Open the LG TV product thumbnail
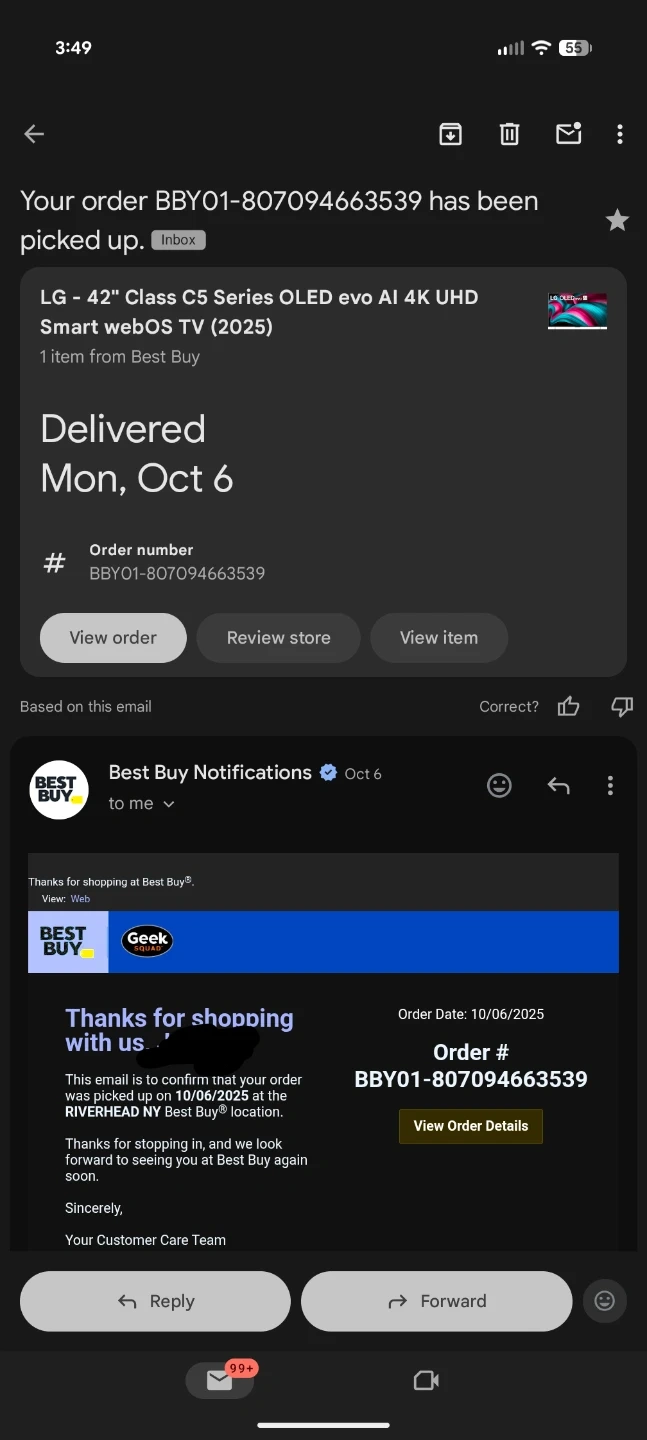 point(577,311)
